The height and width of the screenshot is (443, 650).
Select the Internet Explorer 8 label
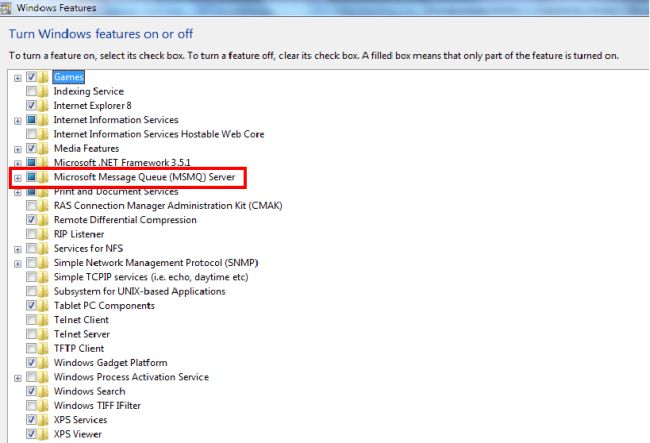pyautogui.click(x=92, y=106)
